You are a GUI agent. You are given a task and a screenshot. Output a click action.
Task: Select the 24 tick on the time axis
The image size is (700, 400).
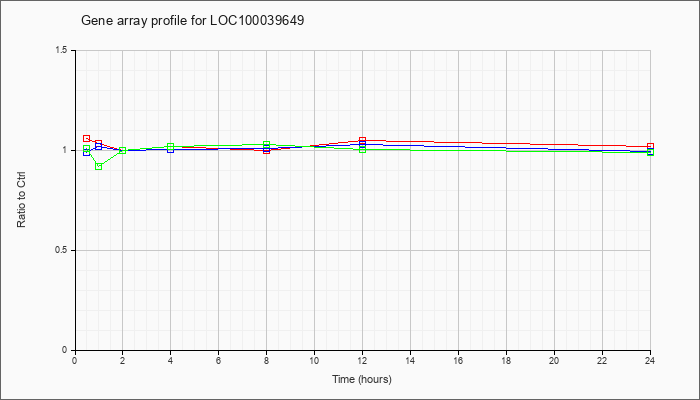[650, 360]
